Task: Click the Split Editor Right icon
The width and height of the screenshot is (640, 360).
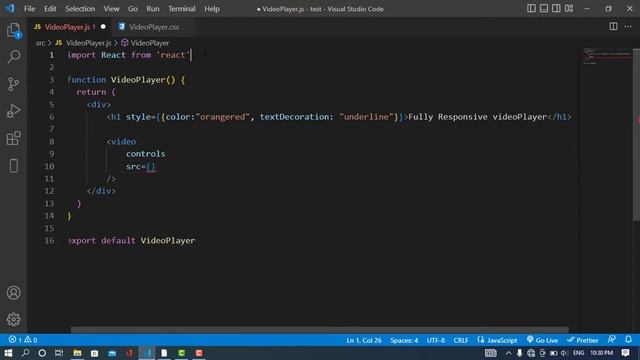Action: tap(613, 27)
